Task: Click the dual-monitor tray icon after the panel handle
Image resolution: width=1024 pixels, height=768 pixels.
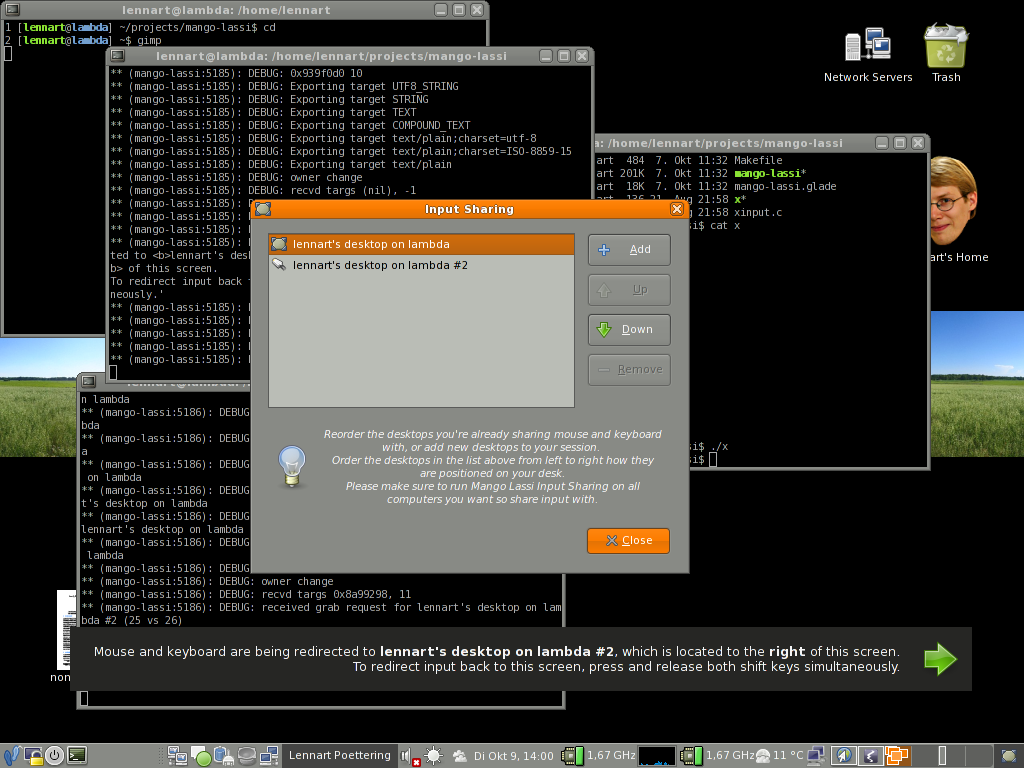Action: click(177, 756)
